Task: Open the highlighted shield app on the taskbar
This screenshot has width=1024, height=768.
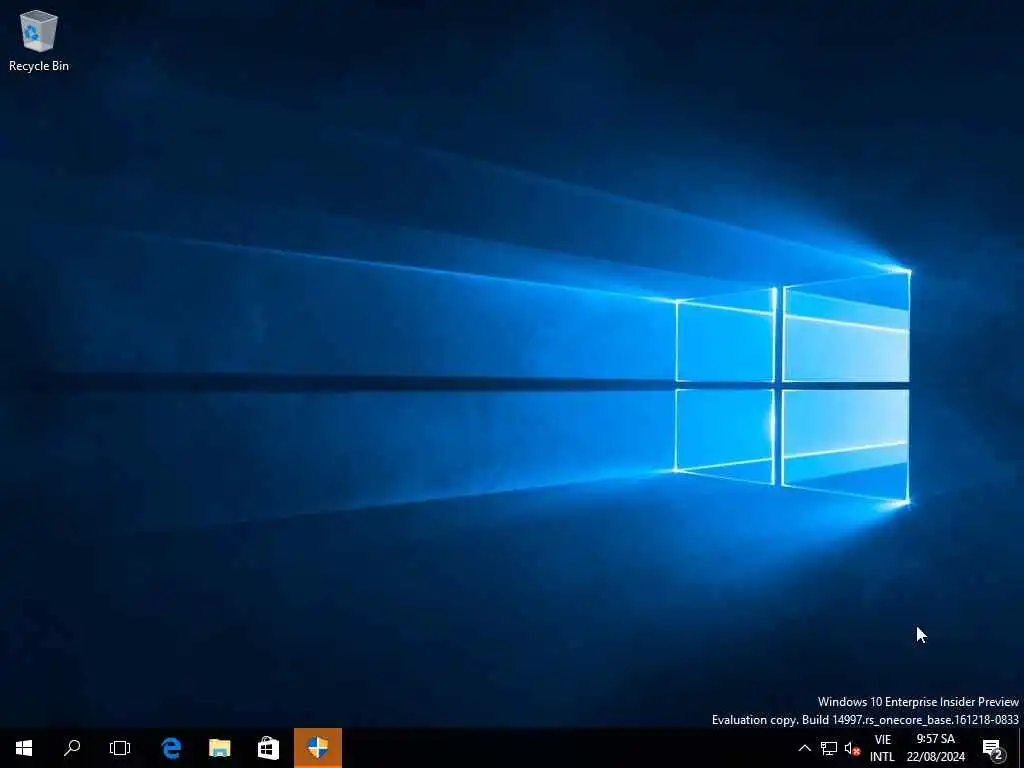Action: tap(318, 748)
